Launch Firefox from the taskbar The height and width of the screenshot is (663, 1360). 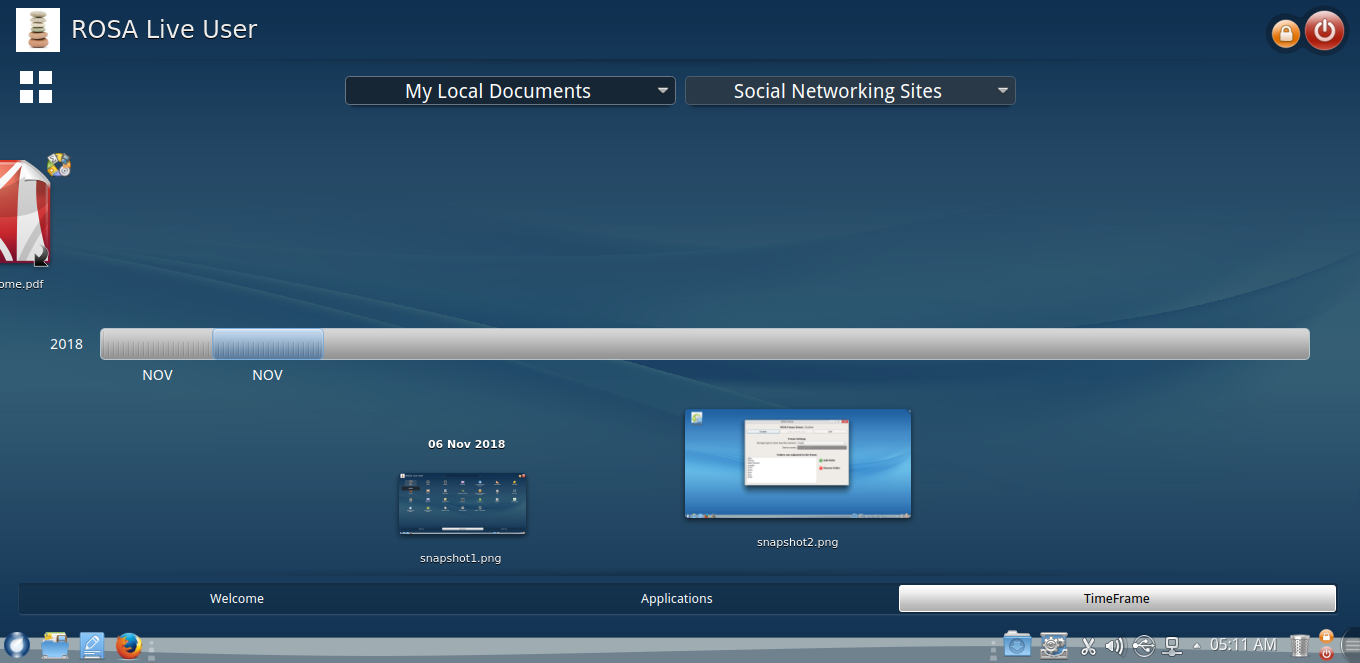(129, 646)
